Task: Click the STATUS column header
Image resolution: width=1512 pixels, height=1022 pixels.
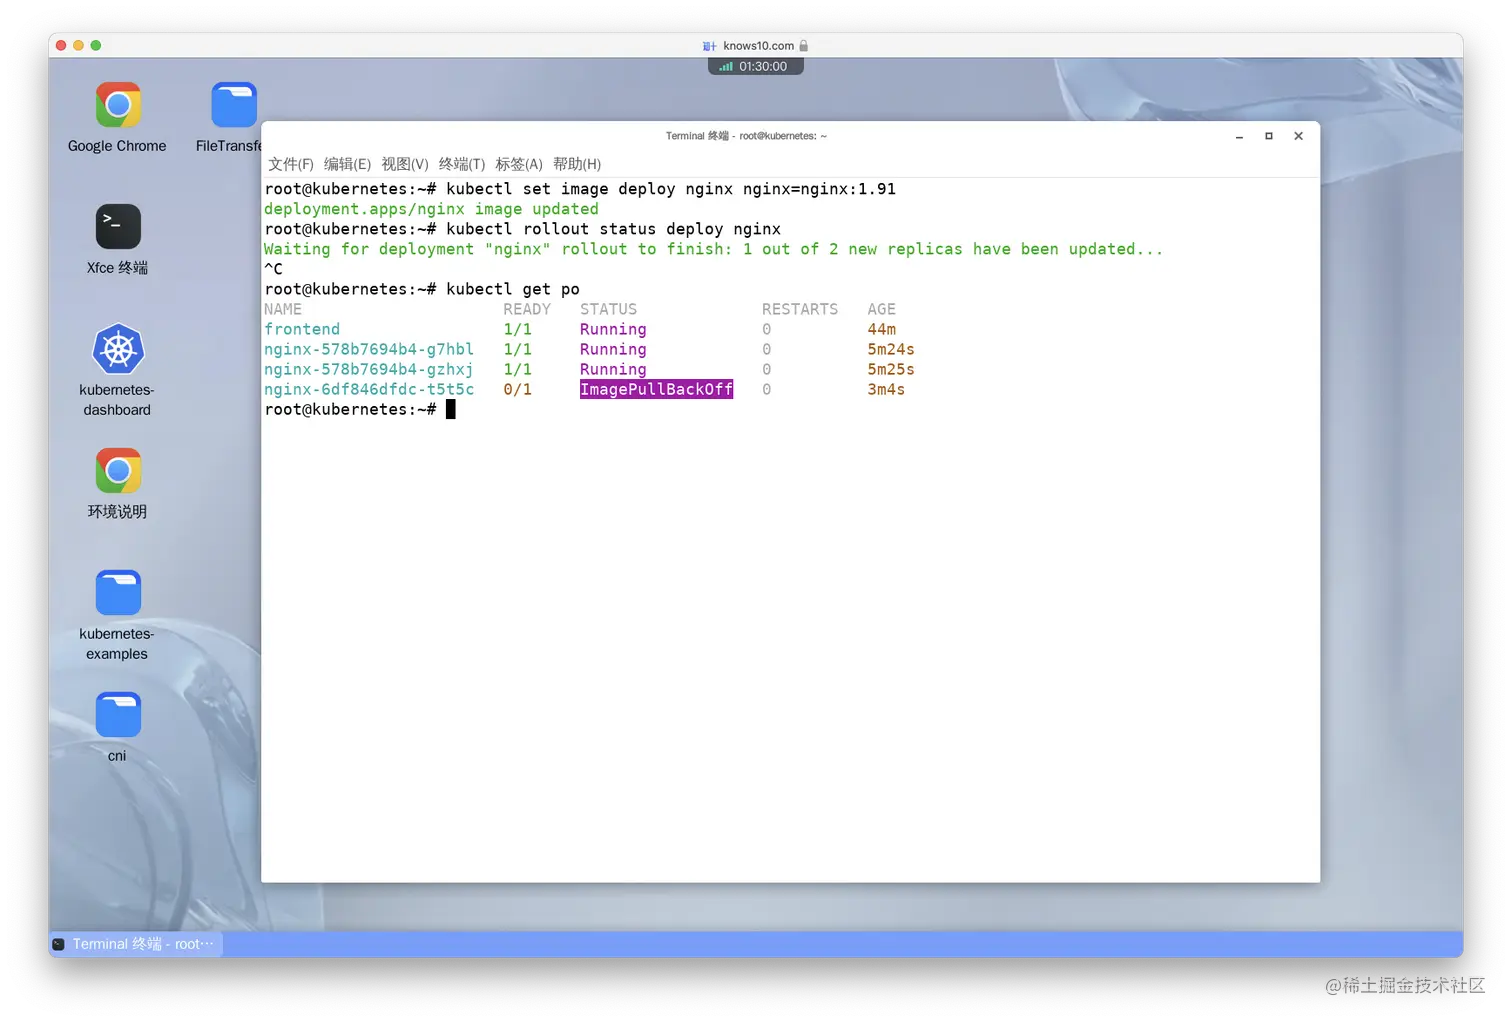Action: tap(608, 309)
